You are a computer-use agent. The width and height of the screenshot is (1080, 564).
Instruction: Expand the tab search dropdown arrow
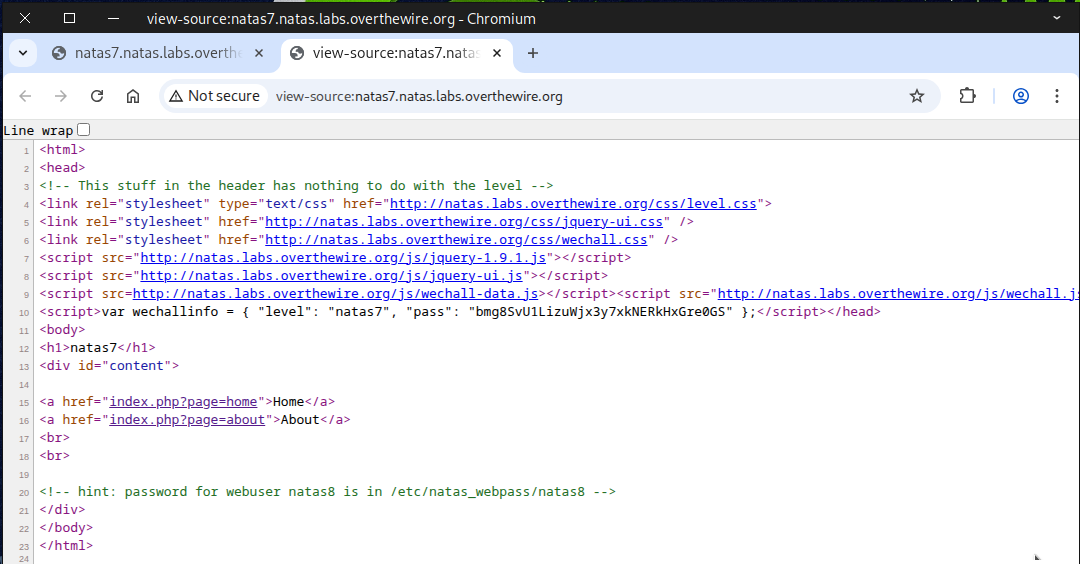pyautogui.click(x=22, y=53)
